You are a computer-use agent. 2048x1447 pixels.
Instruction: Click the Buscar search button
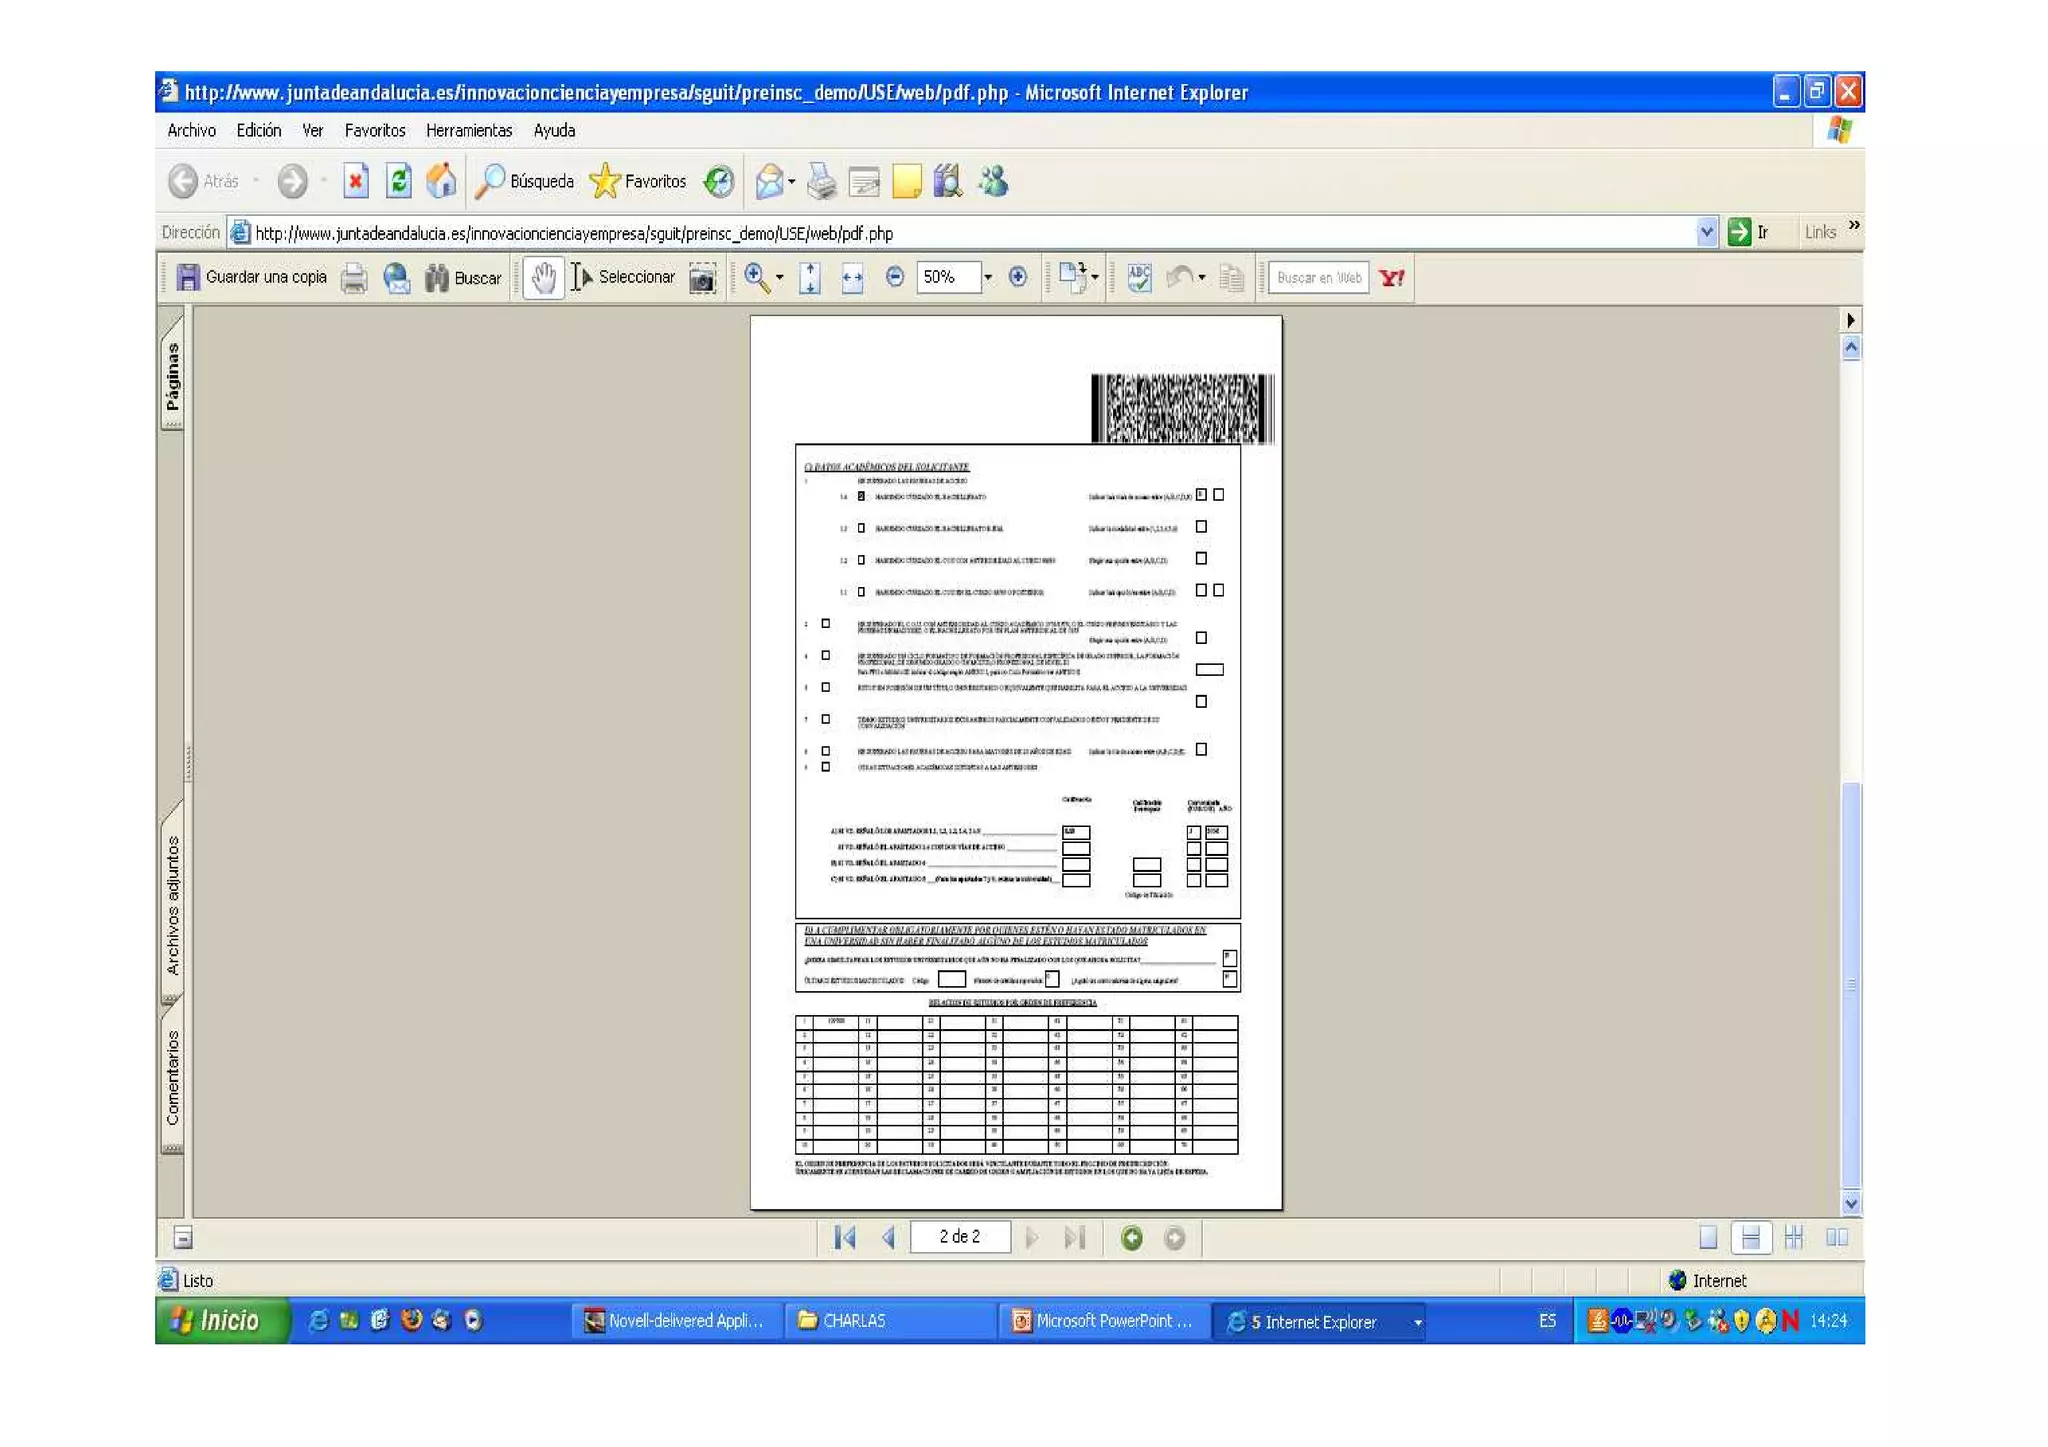tap(464, 278)
